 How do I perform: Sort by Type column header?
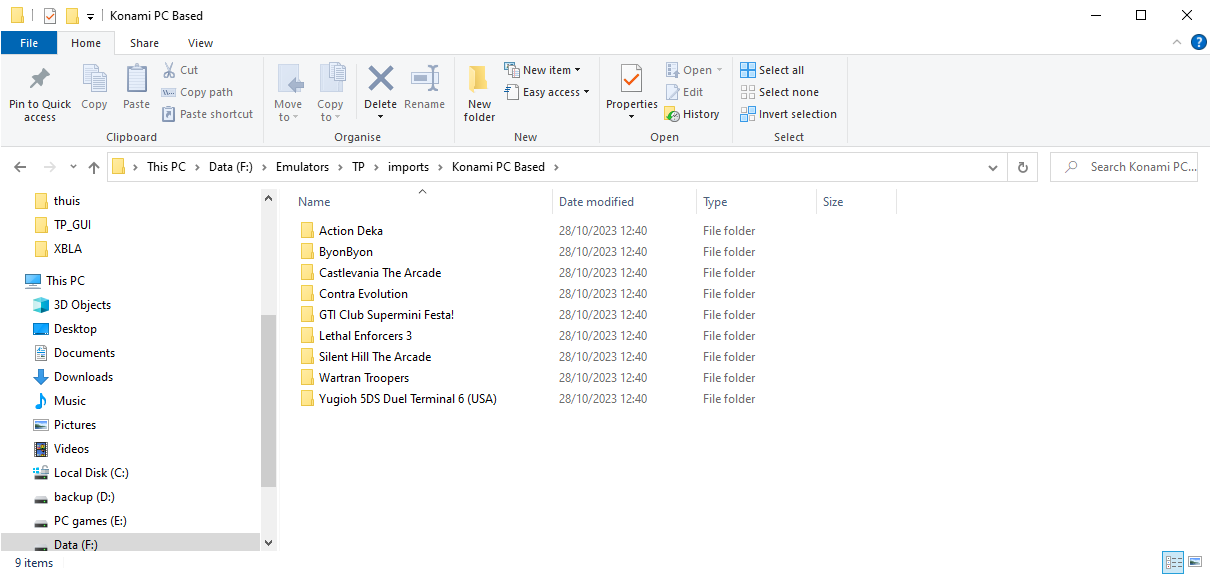pos(756,202)
